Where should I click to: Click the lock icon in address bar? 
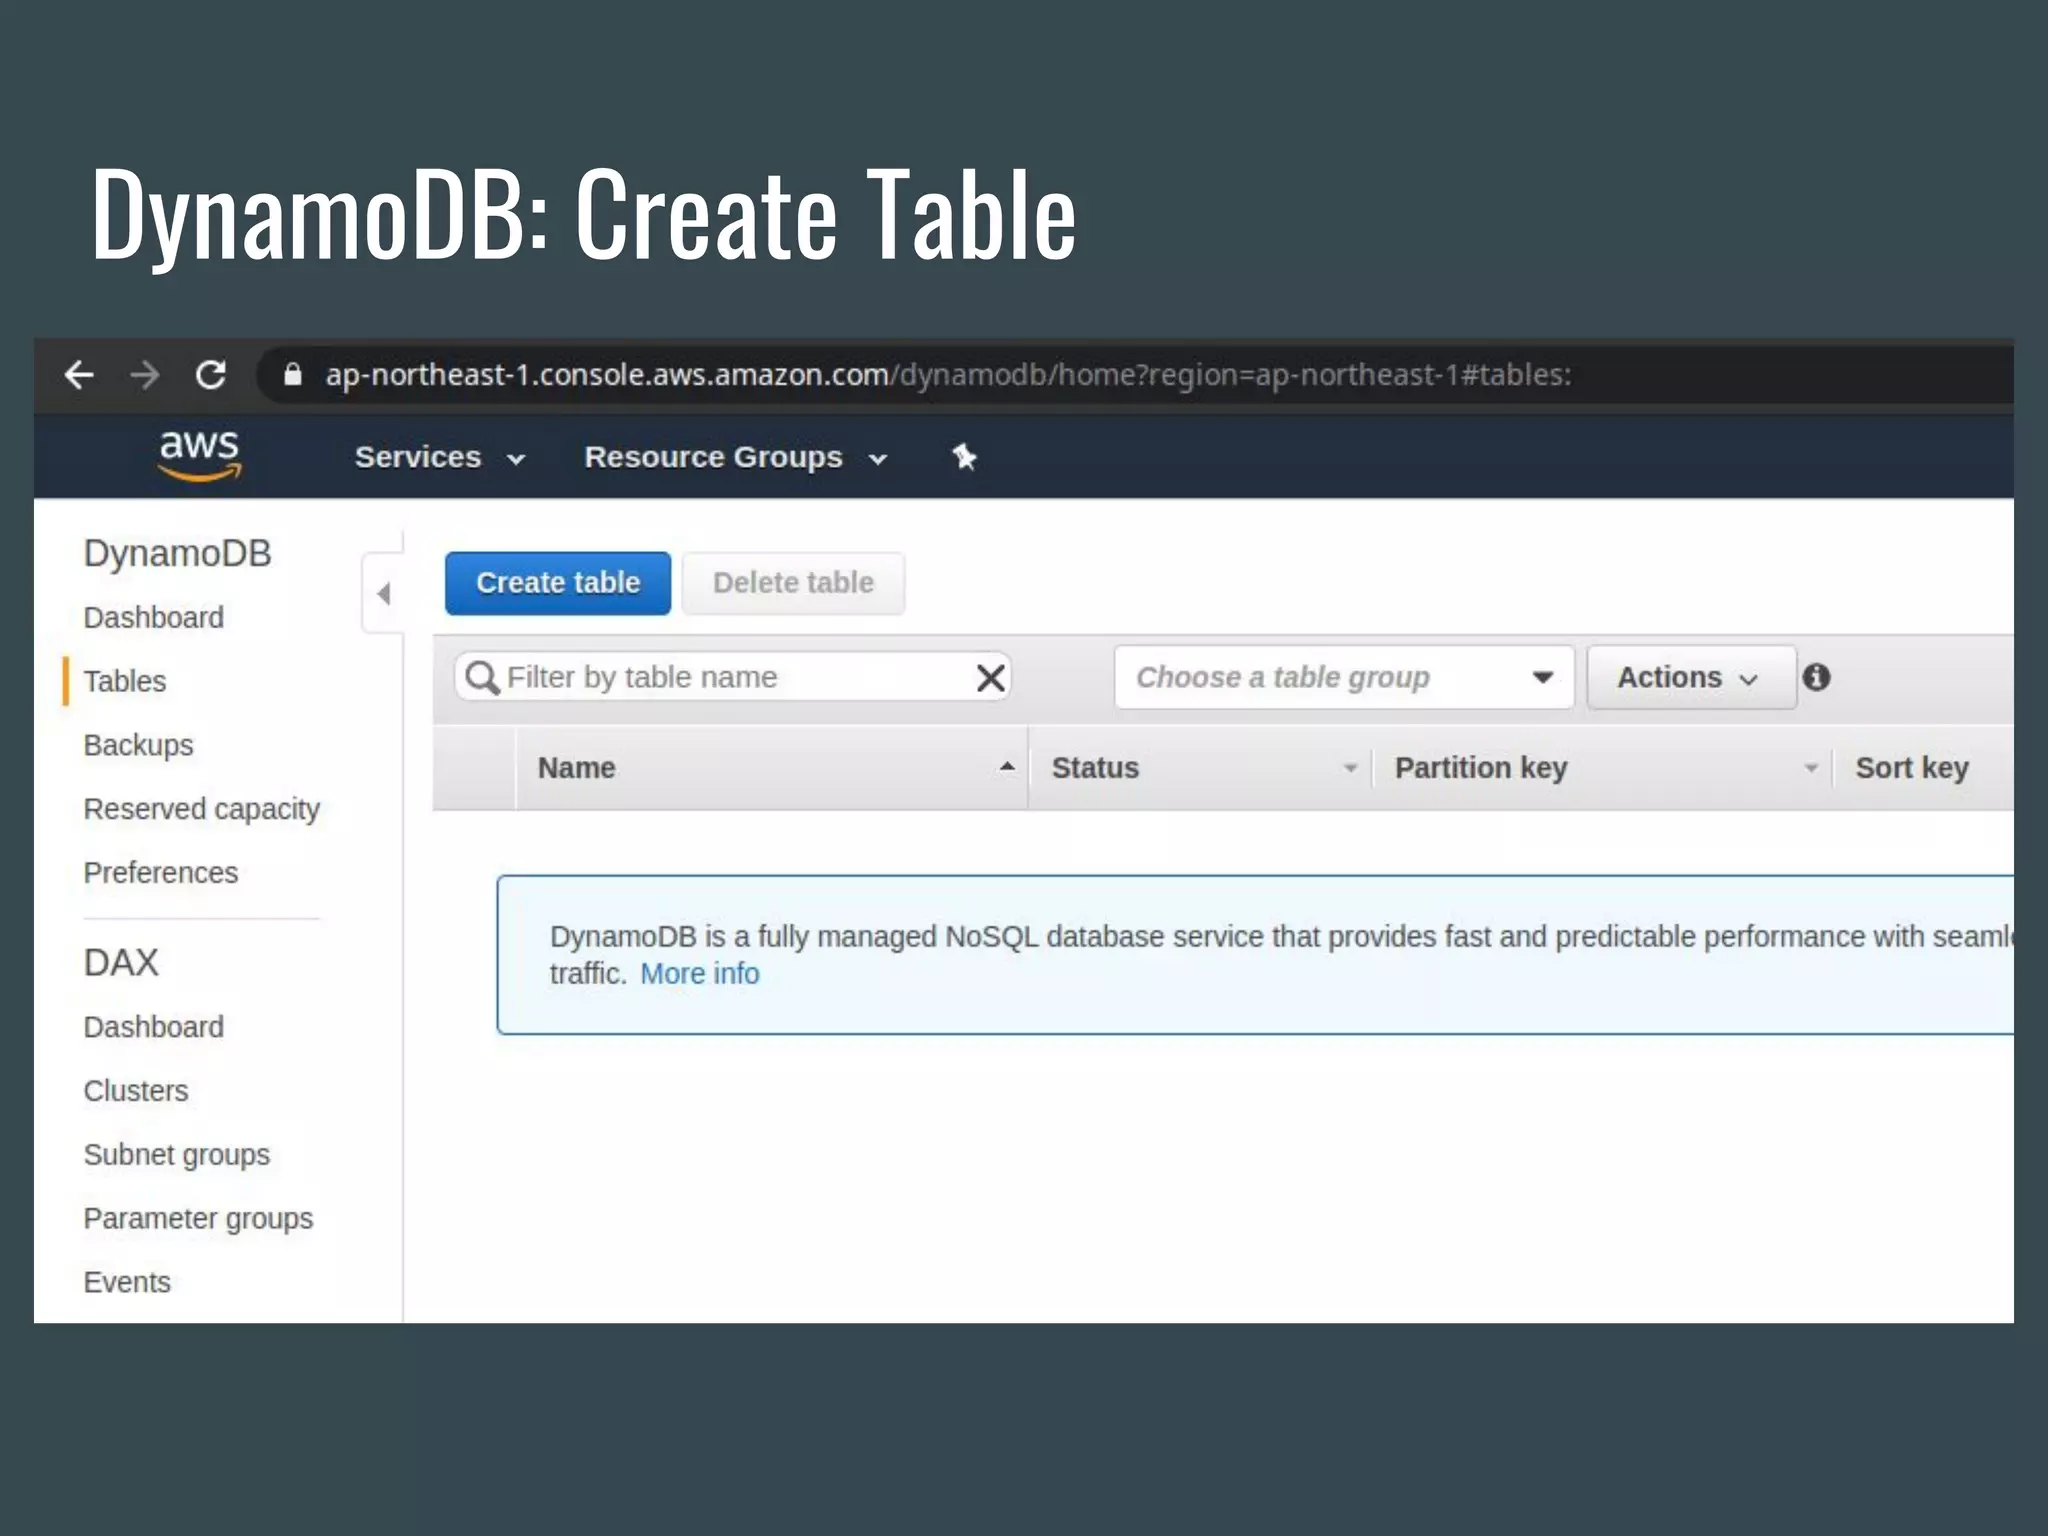click(x=292, y=375)
